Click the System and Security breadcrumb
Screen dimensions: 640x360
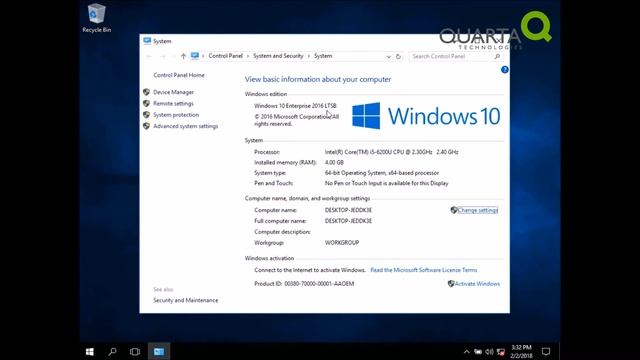coord(278,56)
